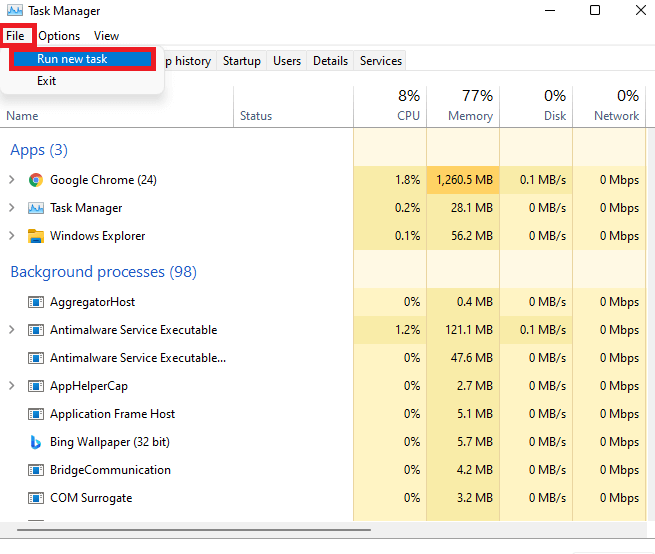
Task: Expand the AppHelperCap process entry
Action: tap(12, 386)
